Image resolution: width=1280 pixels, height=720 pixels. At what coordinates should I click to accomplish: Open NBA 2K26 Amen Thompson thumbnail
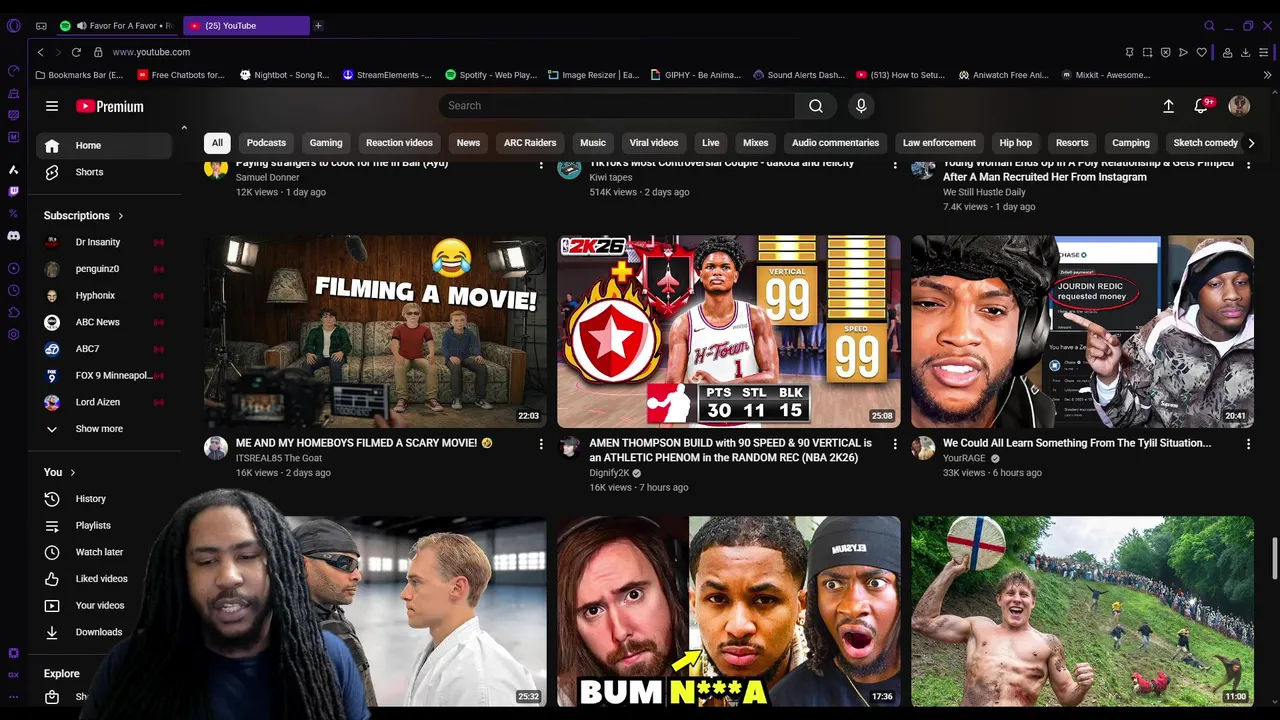(x=729, y=332)
